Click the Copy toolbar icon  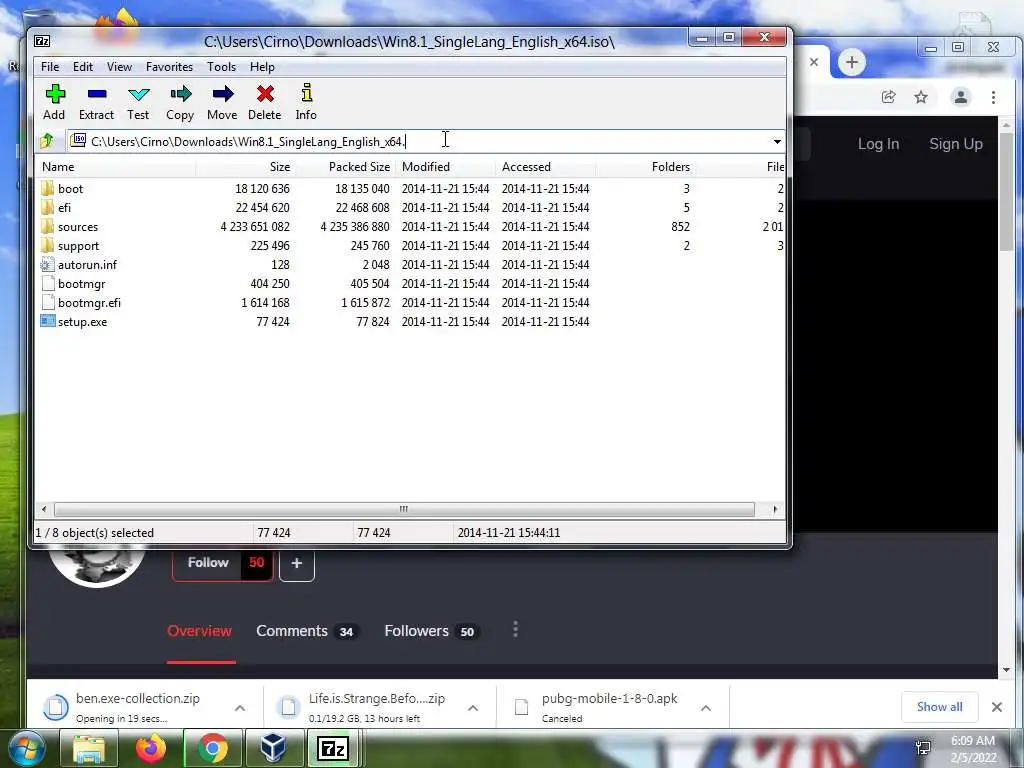(180, 94)
